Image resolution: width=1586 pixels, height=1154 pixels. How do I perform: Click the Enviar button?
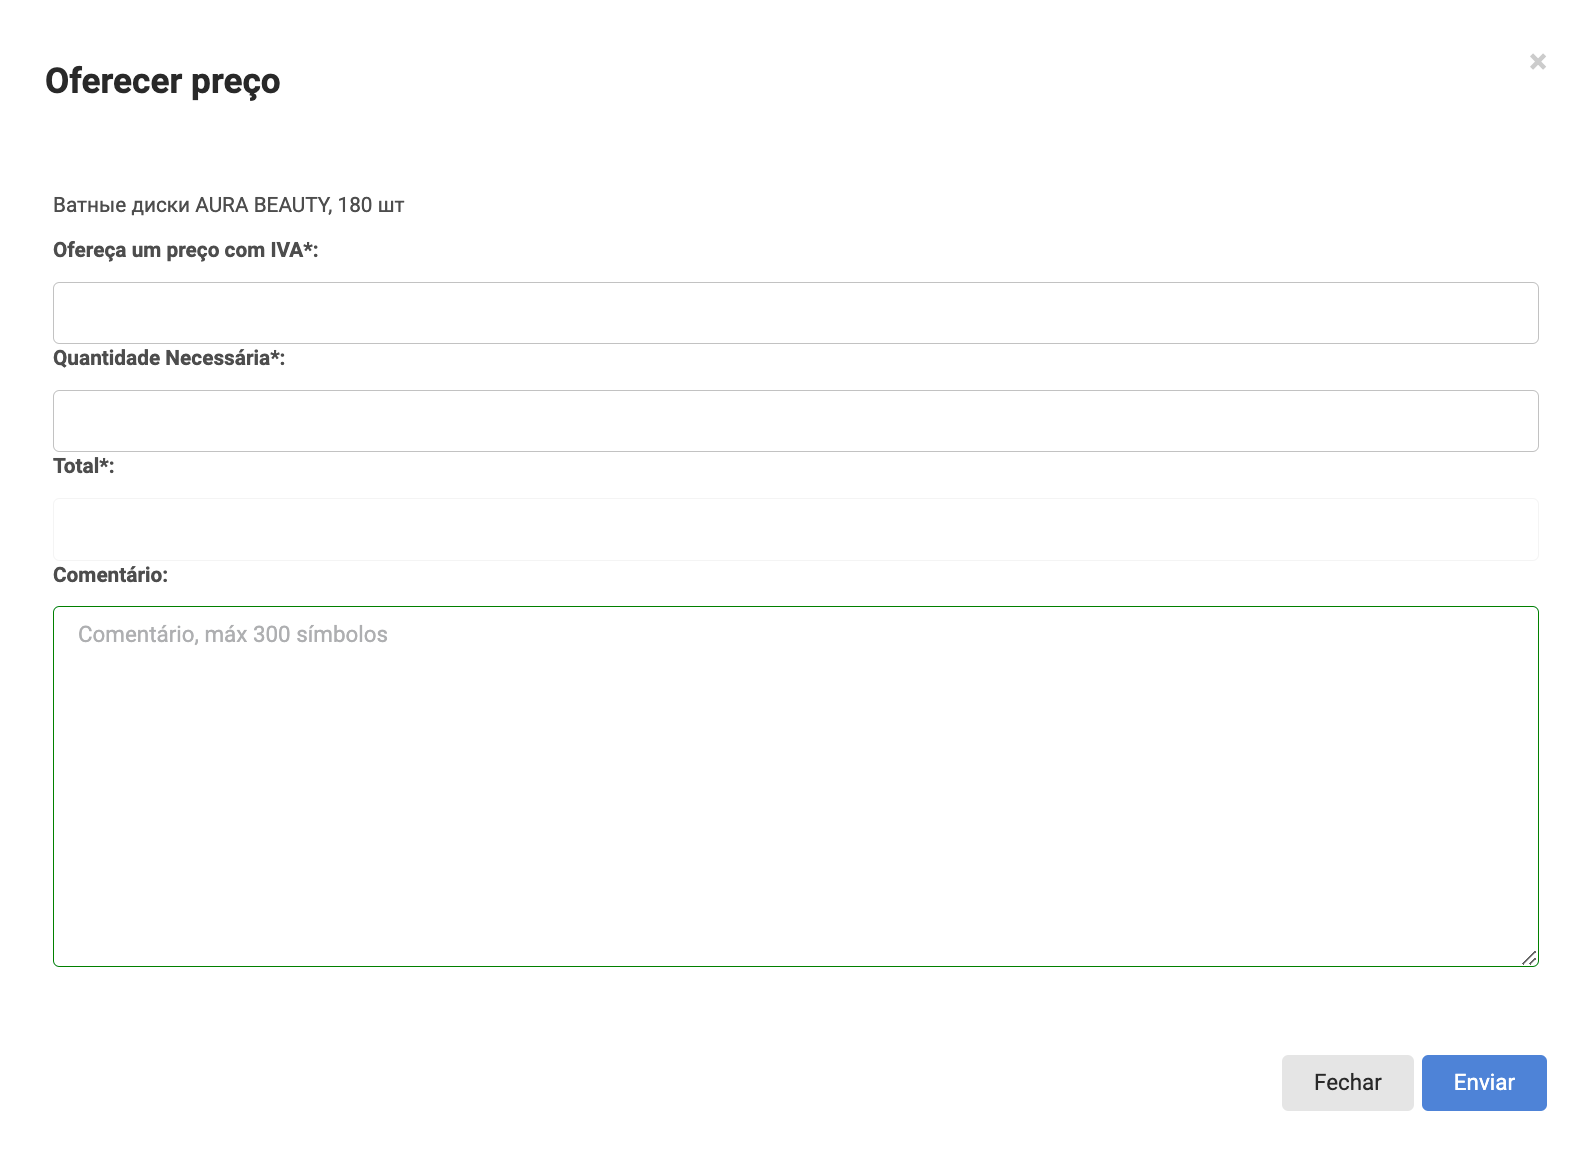click(1483, 1082)
